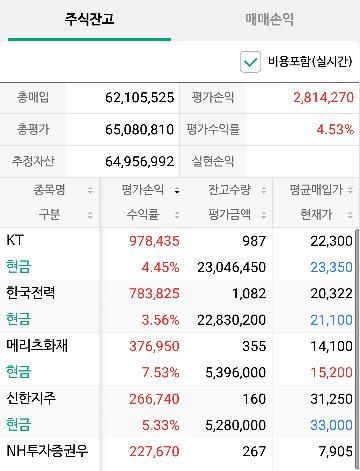Sort by 잔고수량 using its arrow icon
Screen dimensions: 360x471
[x=264, y=190]
